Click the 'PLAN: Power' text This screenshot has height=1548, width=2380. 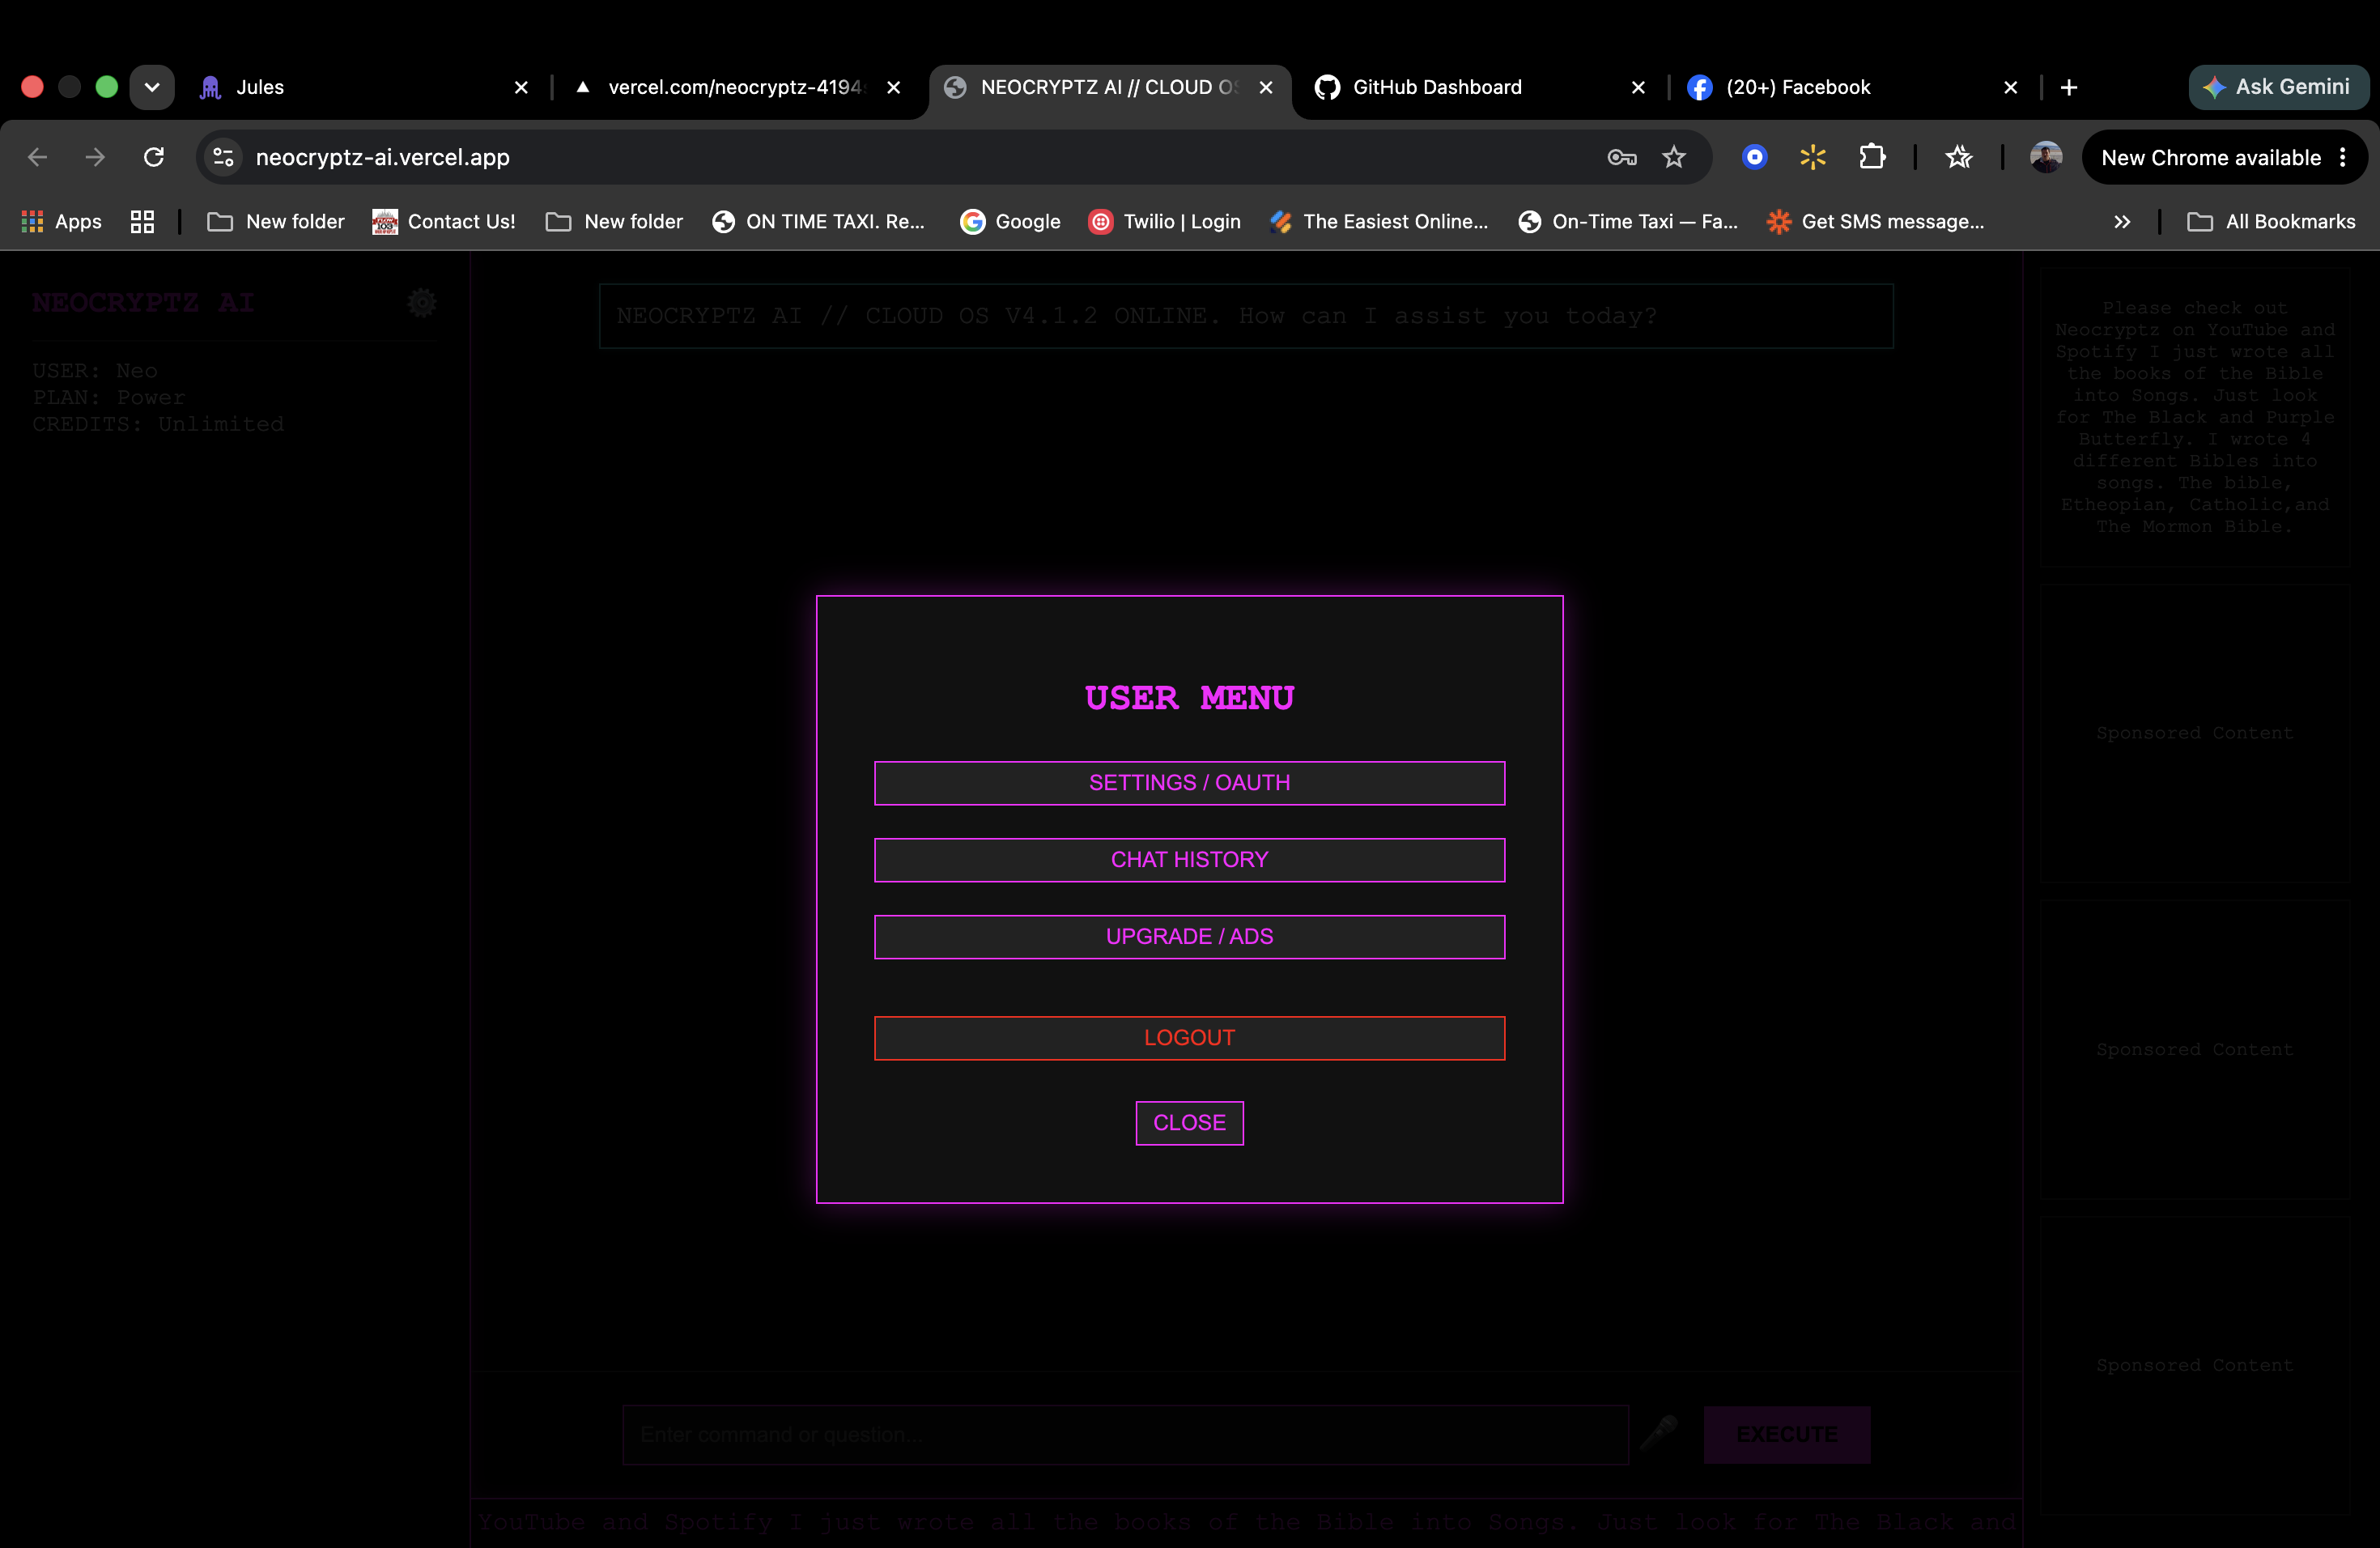coord(109,397)
